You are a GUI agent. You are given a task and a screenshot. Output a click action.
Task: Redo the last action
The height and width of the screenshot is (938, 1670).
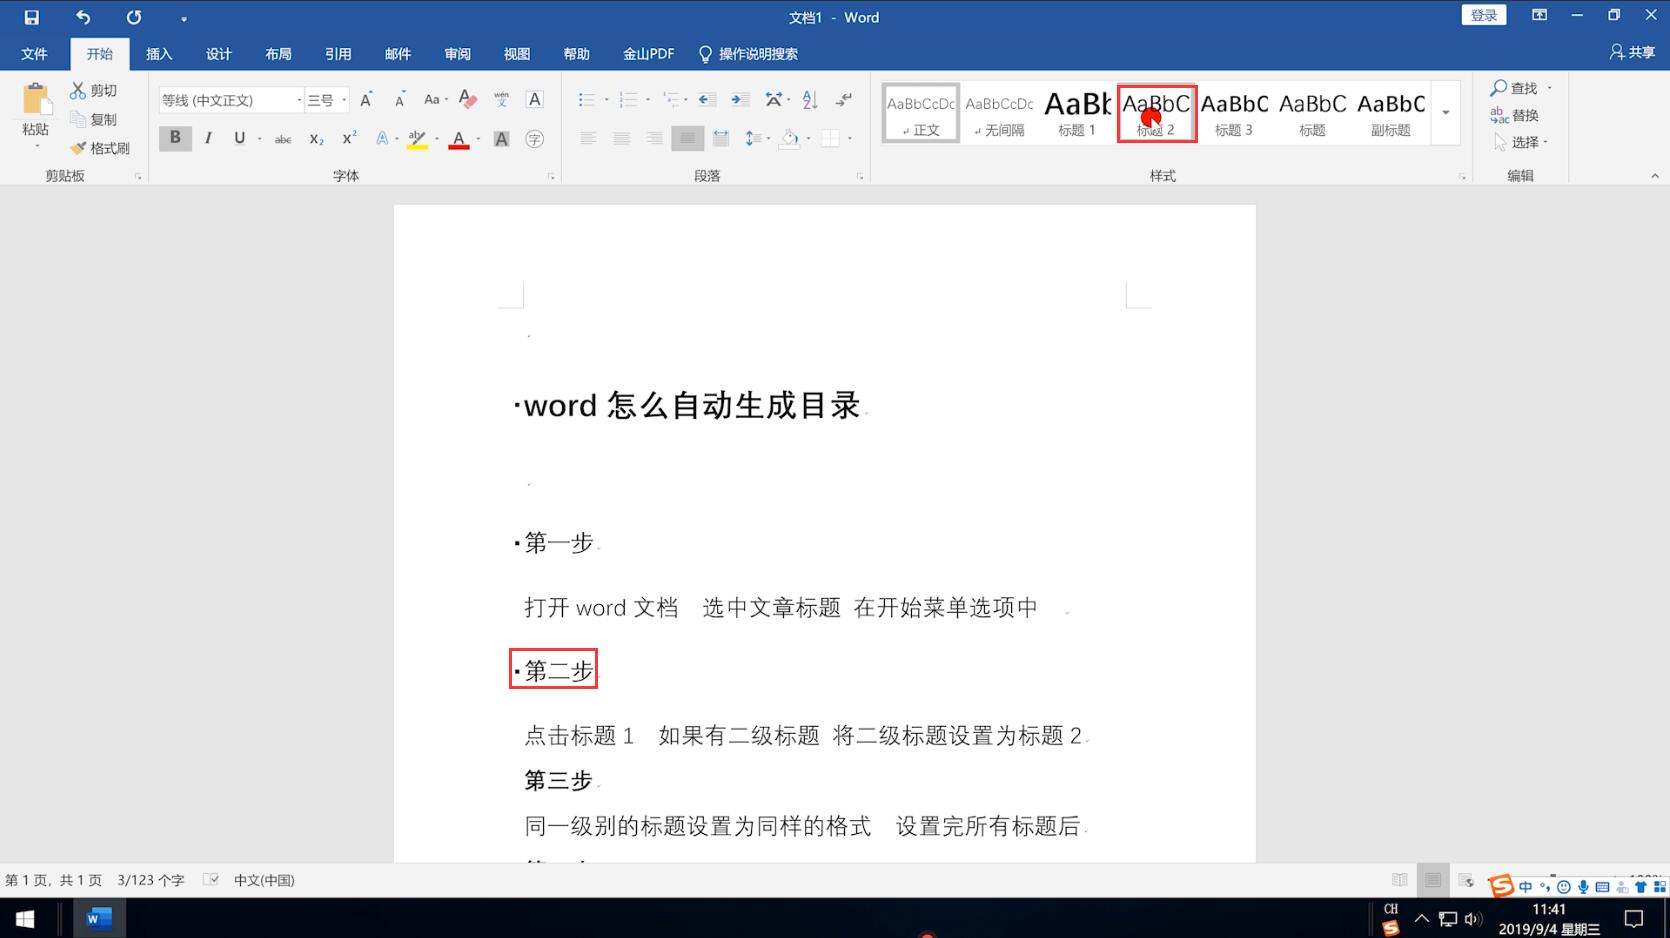click(134, 17)
